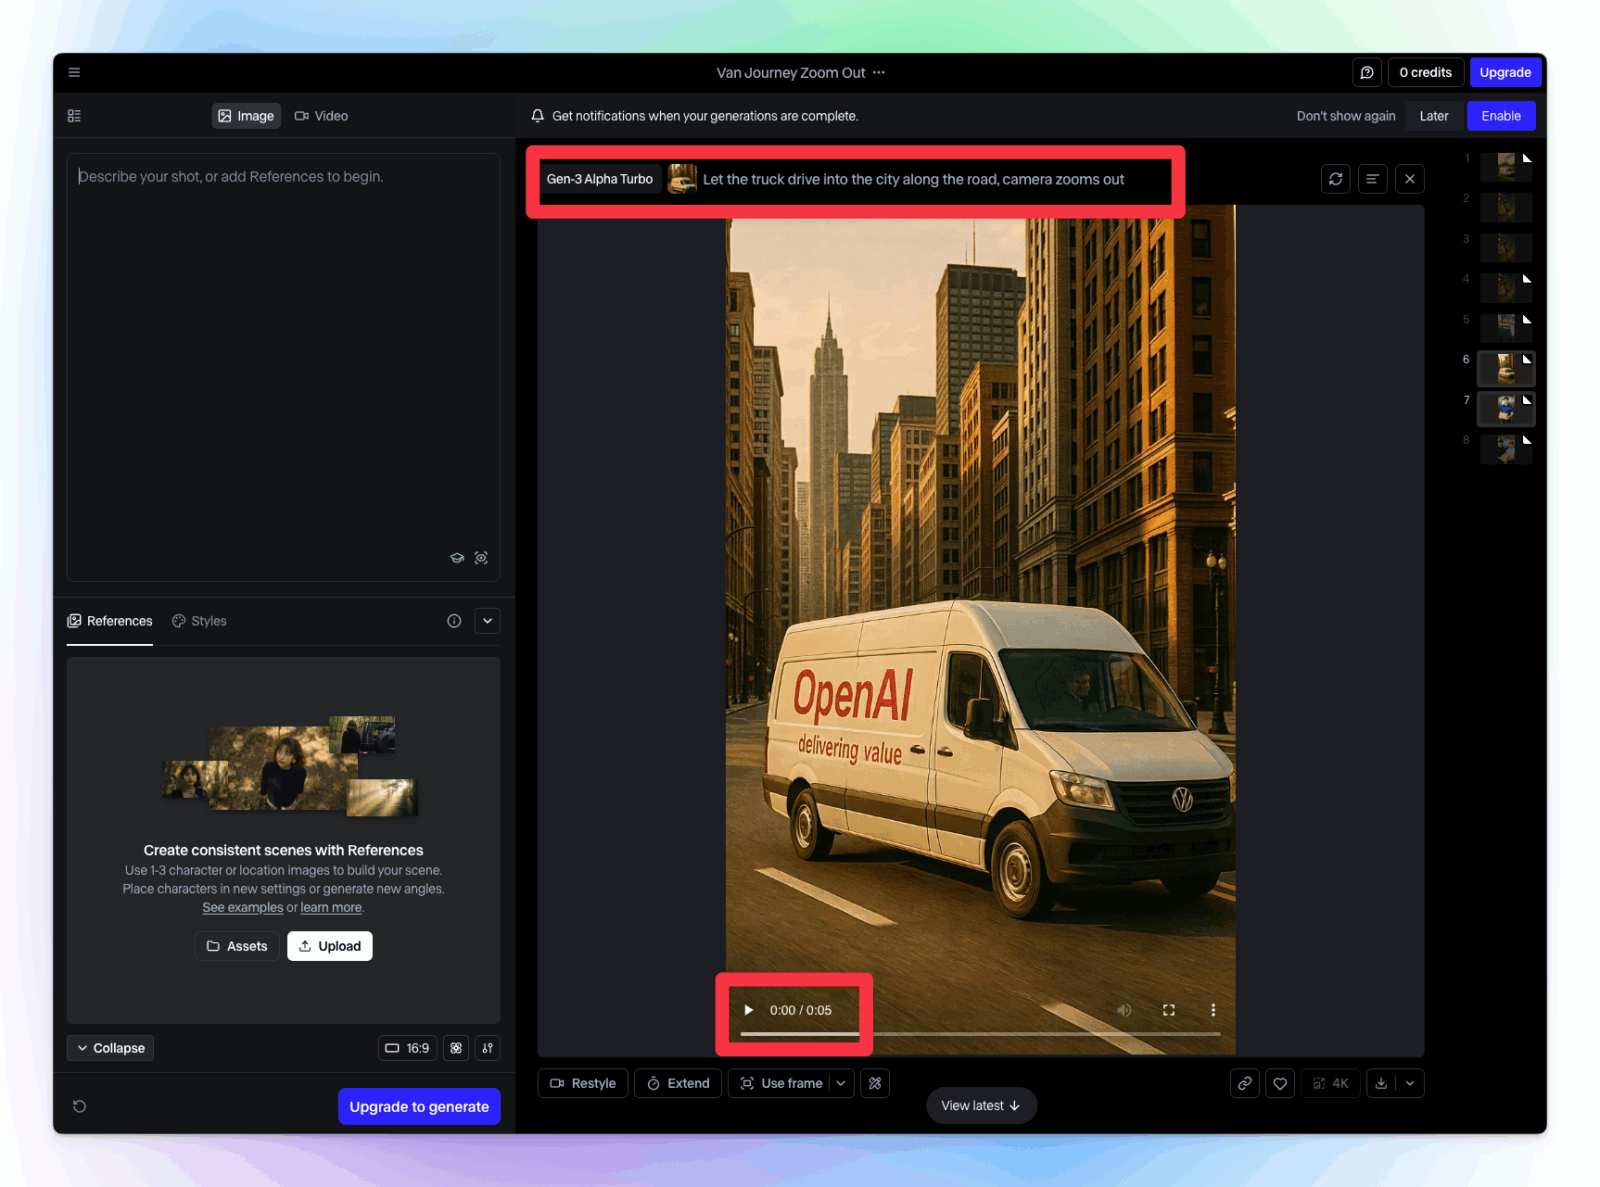The image size is (1600, 1187).
Task: Click the Restyle button
Action: pos(583,1083)
